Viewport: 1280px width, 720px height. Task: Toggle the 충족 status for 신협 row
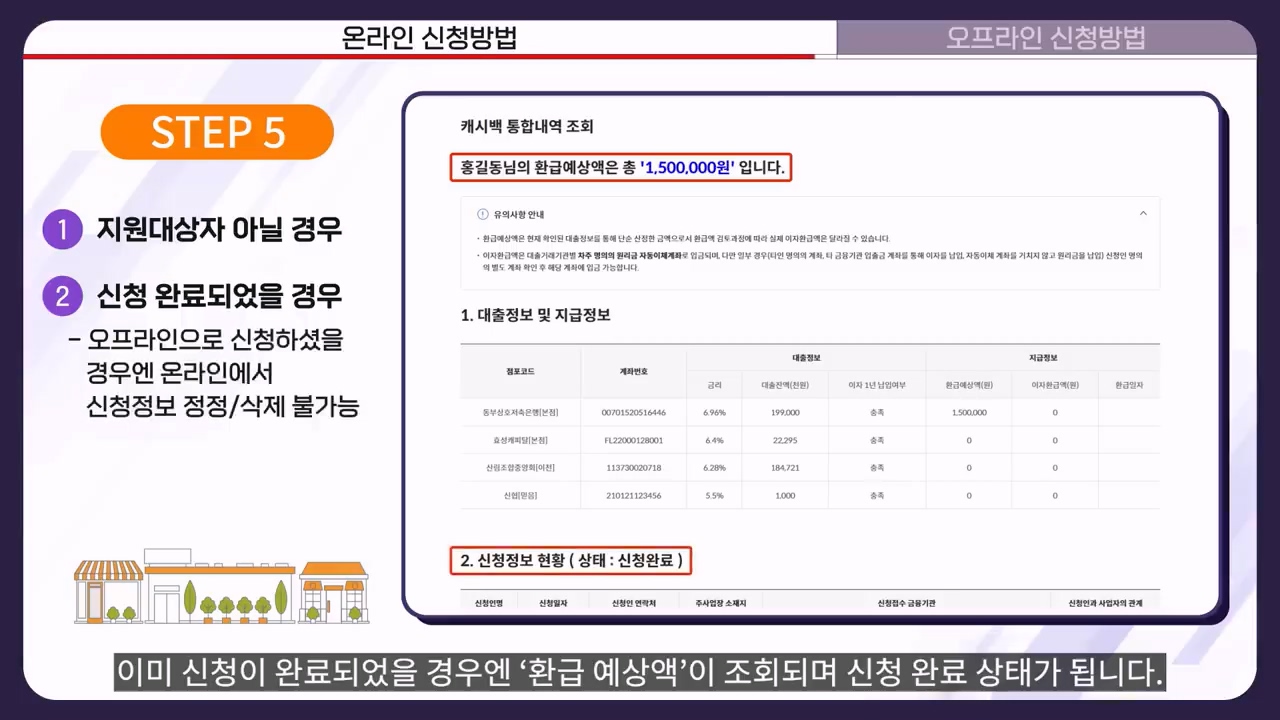[876, 495]
